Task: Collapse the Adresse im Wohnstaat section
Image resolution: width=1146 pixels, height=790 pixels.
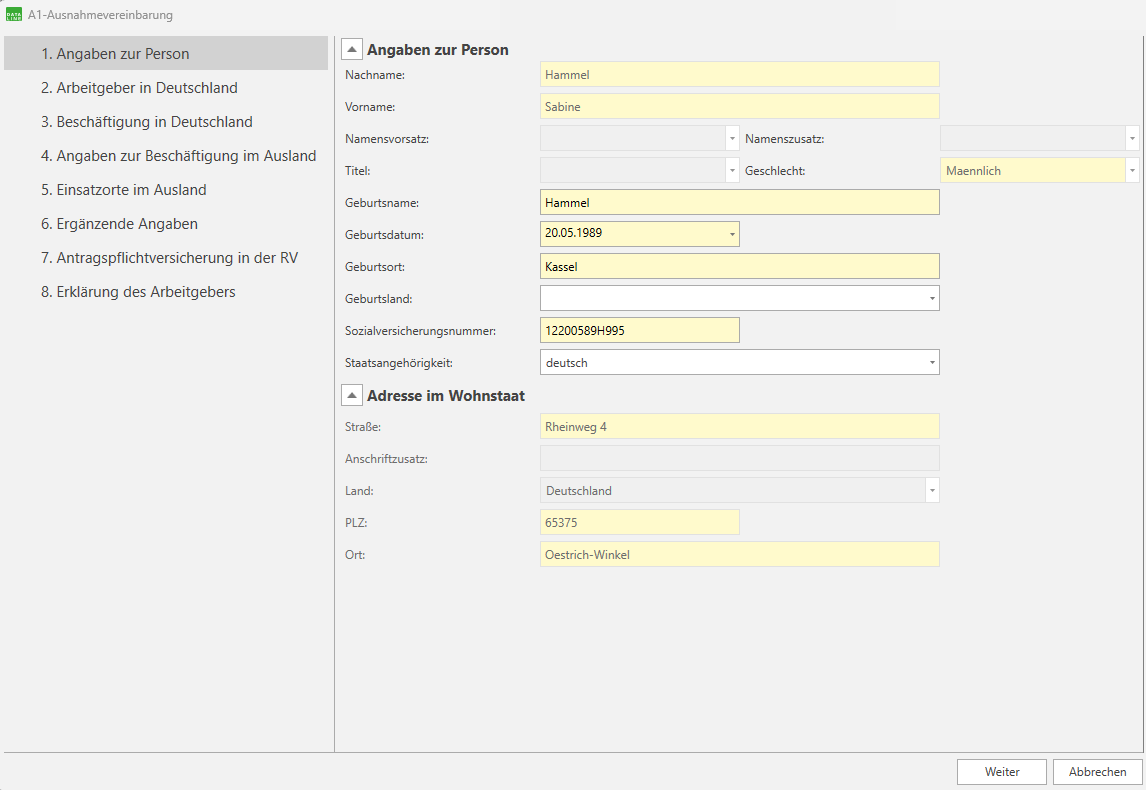Action: click(352, 396)
